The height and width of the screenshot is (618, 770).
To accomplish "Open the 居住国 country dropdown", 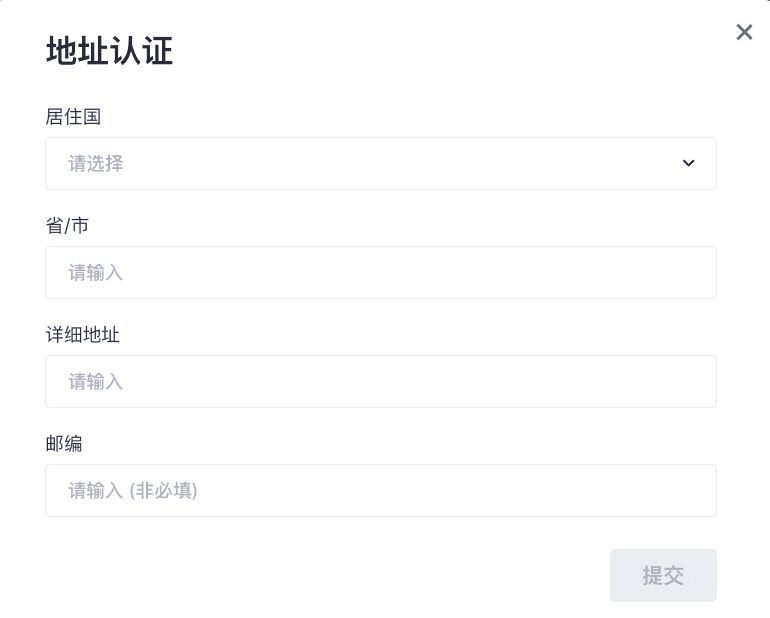I will click(x=380, y=163).
